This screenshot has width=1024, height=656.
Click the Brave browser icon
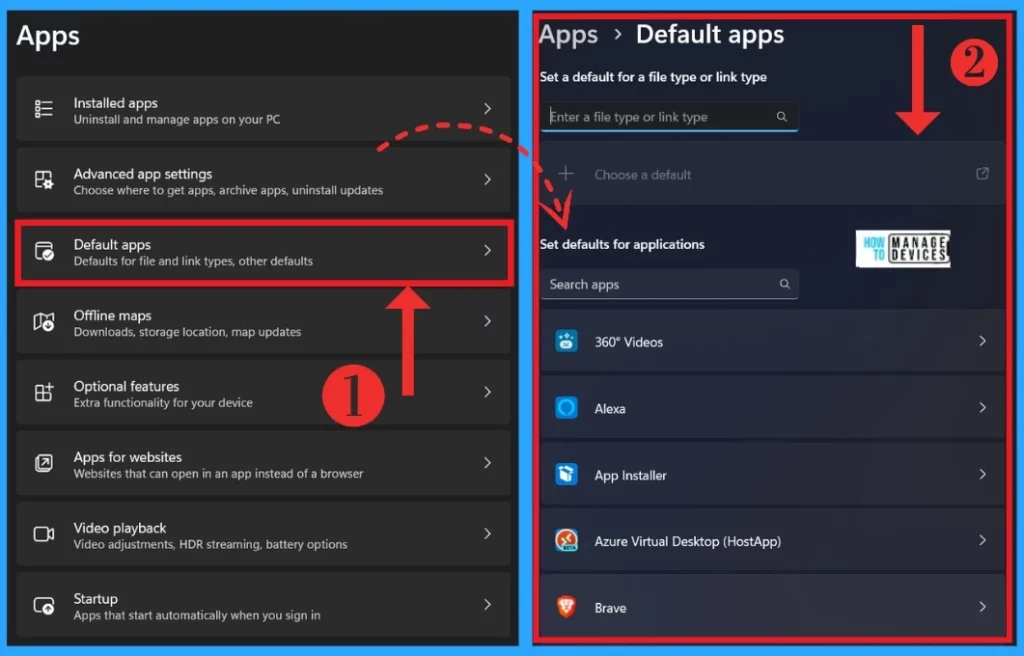(566, 607)
